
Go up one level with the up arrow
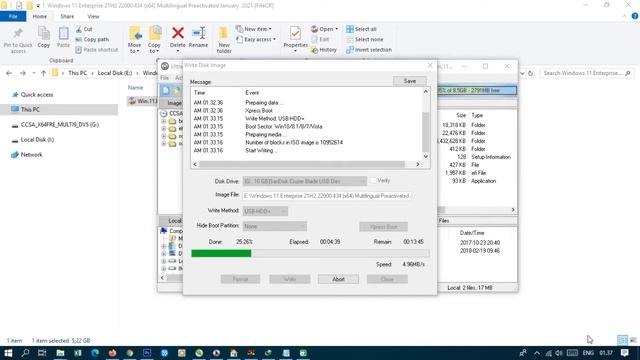[x=43, y=73]
